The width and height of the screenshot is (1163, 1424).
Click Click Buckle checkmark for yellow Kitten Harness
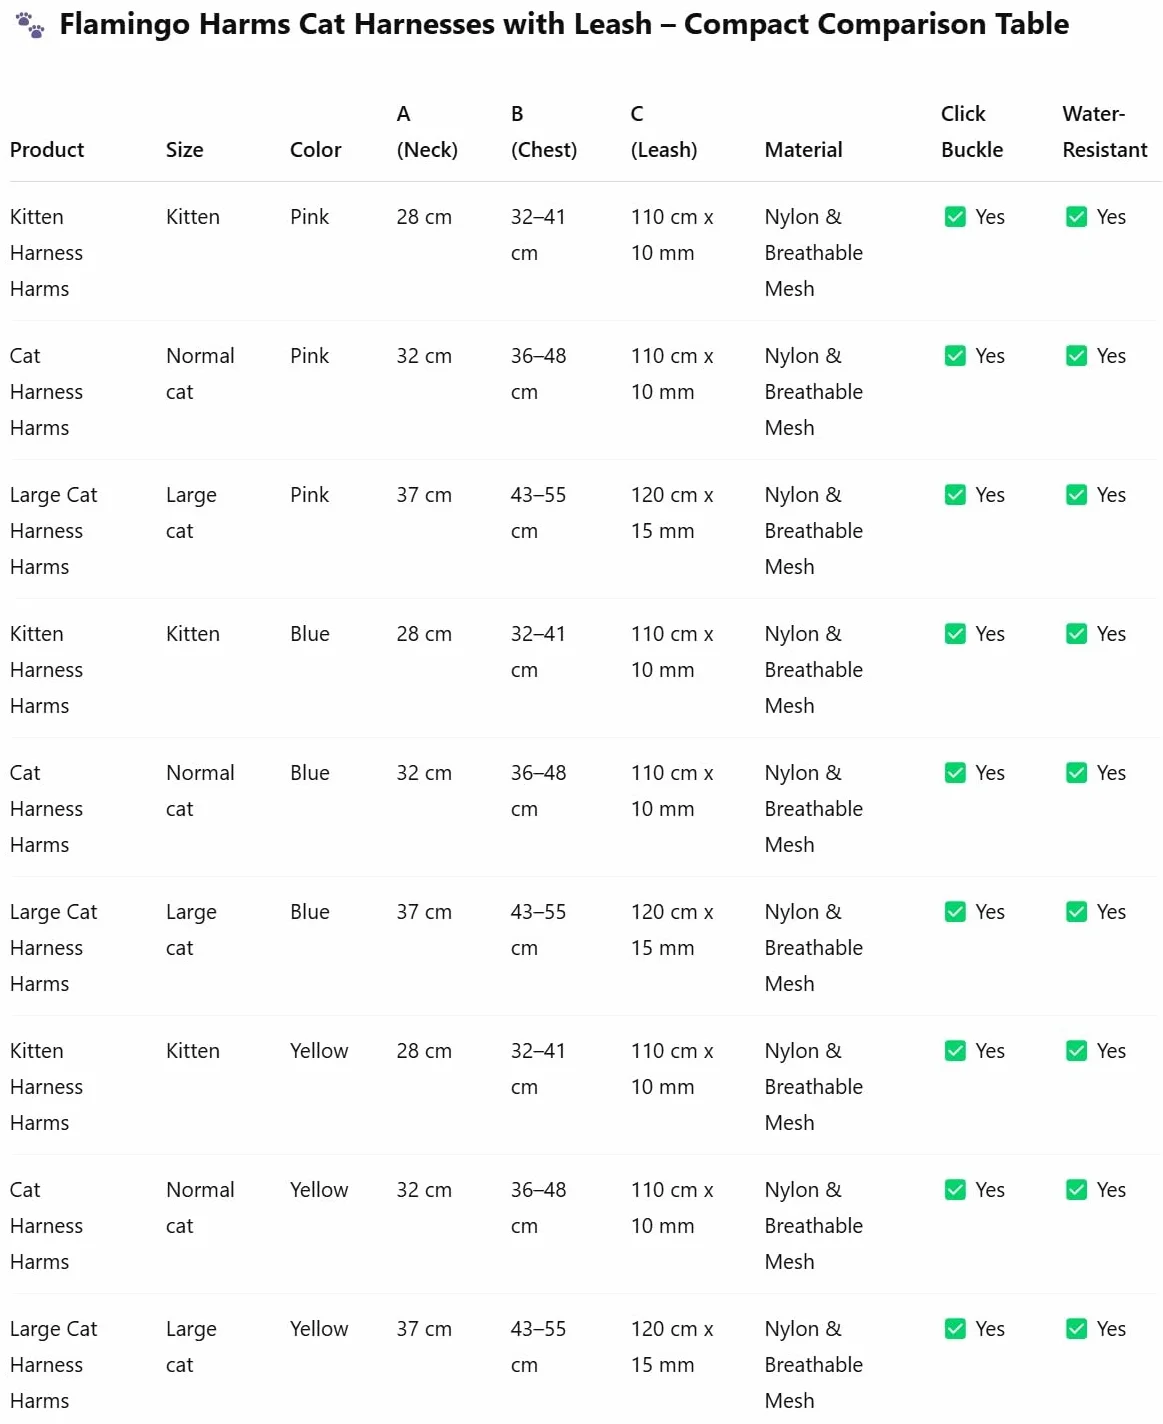[x=955, y=1051]
